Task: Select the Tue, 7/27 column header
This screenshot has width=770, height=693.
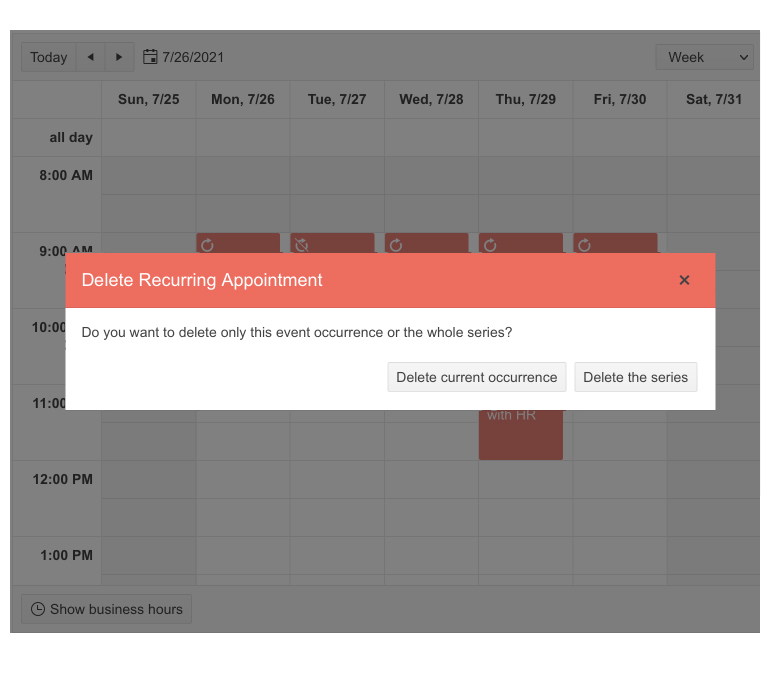Action: (x=337, y=100)
